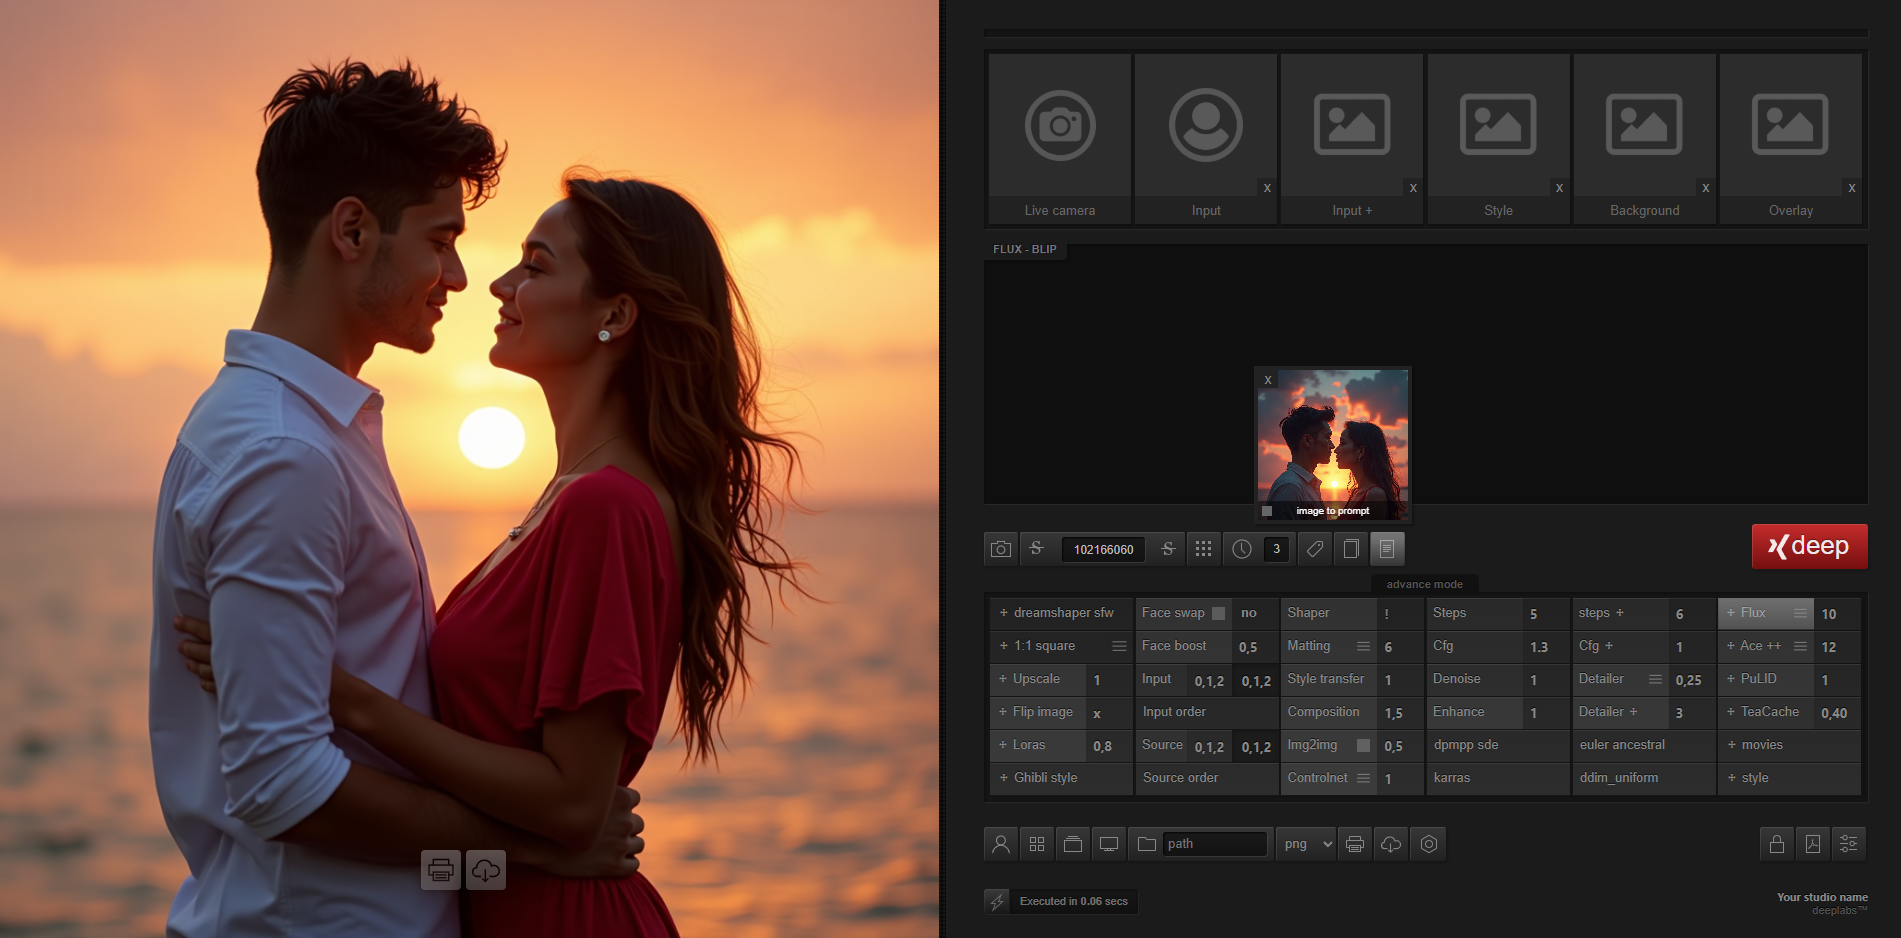Open the Controlnet list menu icon
1901x938 pixels.
[1363, 778]
